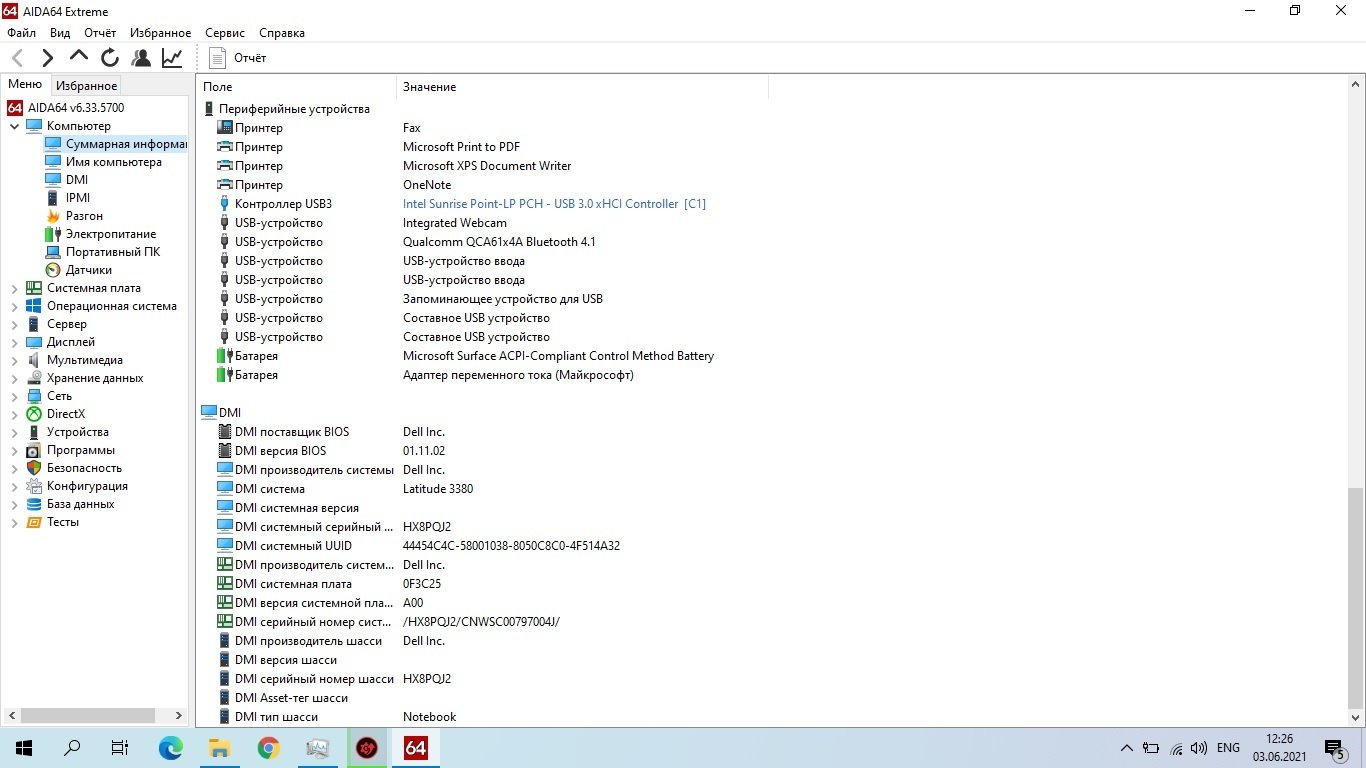Select the Имя компьютера tree item
Screen dimensions: 1366x768
pos(103,162)
